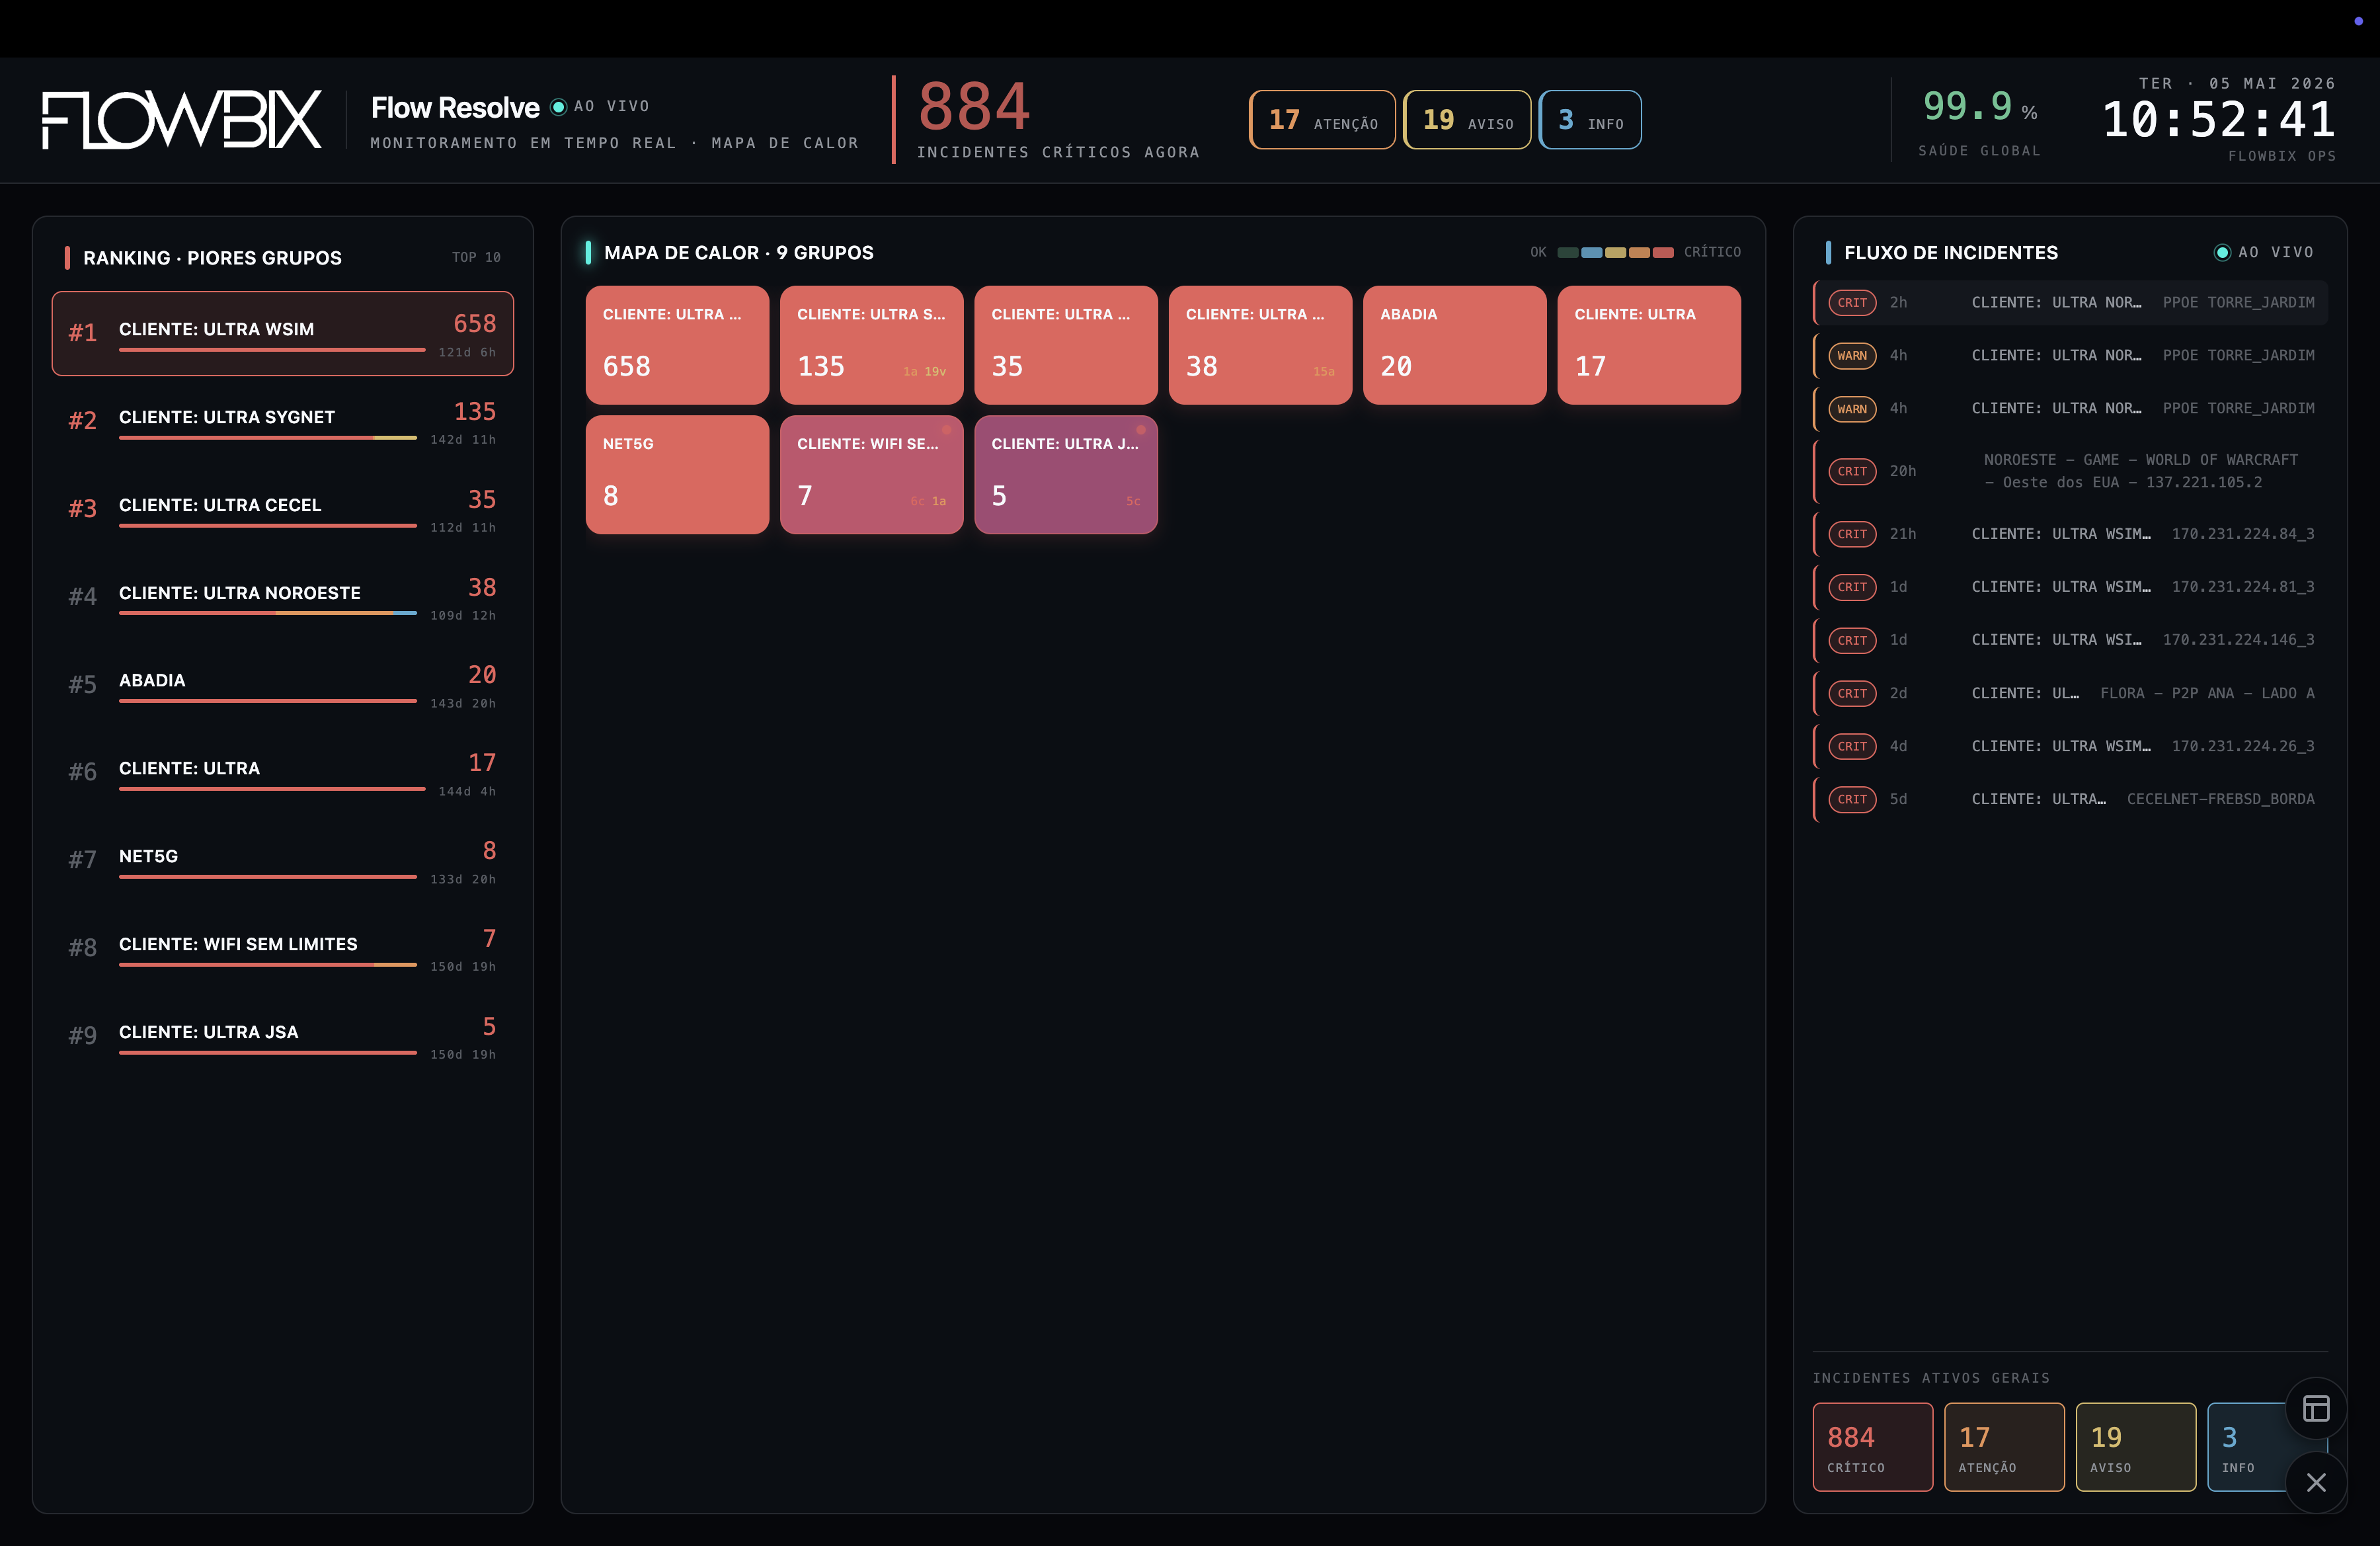The image size is (2380, 1546).
Task: Open the 2h CRIT PPOE TORRE_JARDIM incident
Action: point(2071,302)
